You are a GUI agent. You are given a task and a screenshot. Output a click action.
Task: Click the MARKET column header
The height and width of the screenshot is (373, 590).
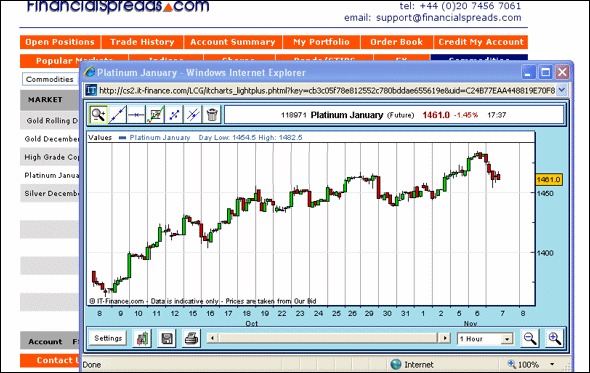[x=45, y=99]
